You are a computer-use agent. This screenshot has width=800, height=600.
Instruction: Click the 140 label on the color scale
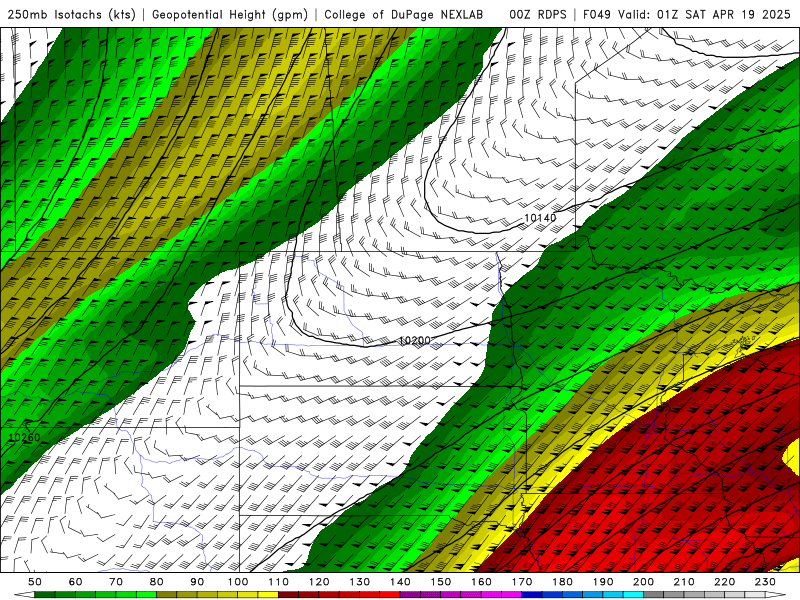pyautogui.click(x=401, y=582)
